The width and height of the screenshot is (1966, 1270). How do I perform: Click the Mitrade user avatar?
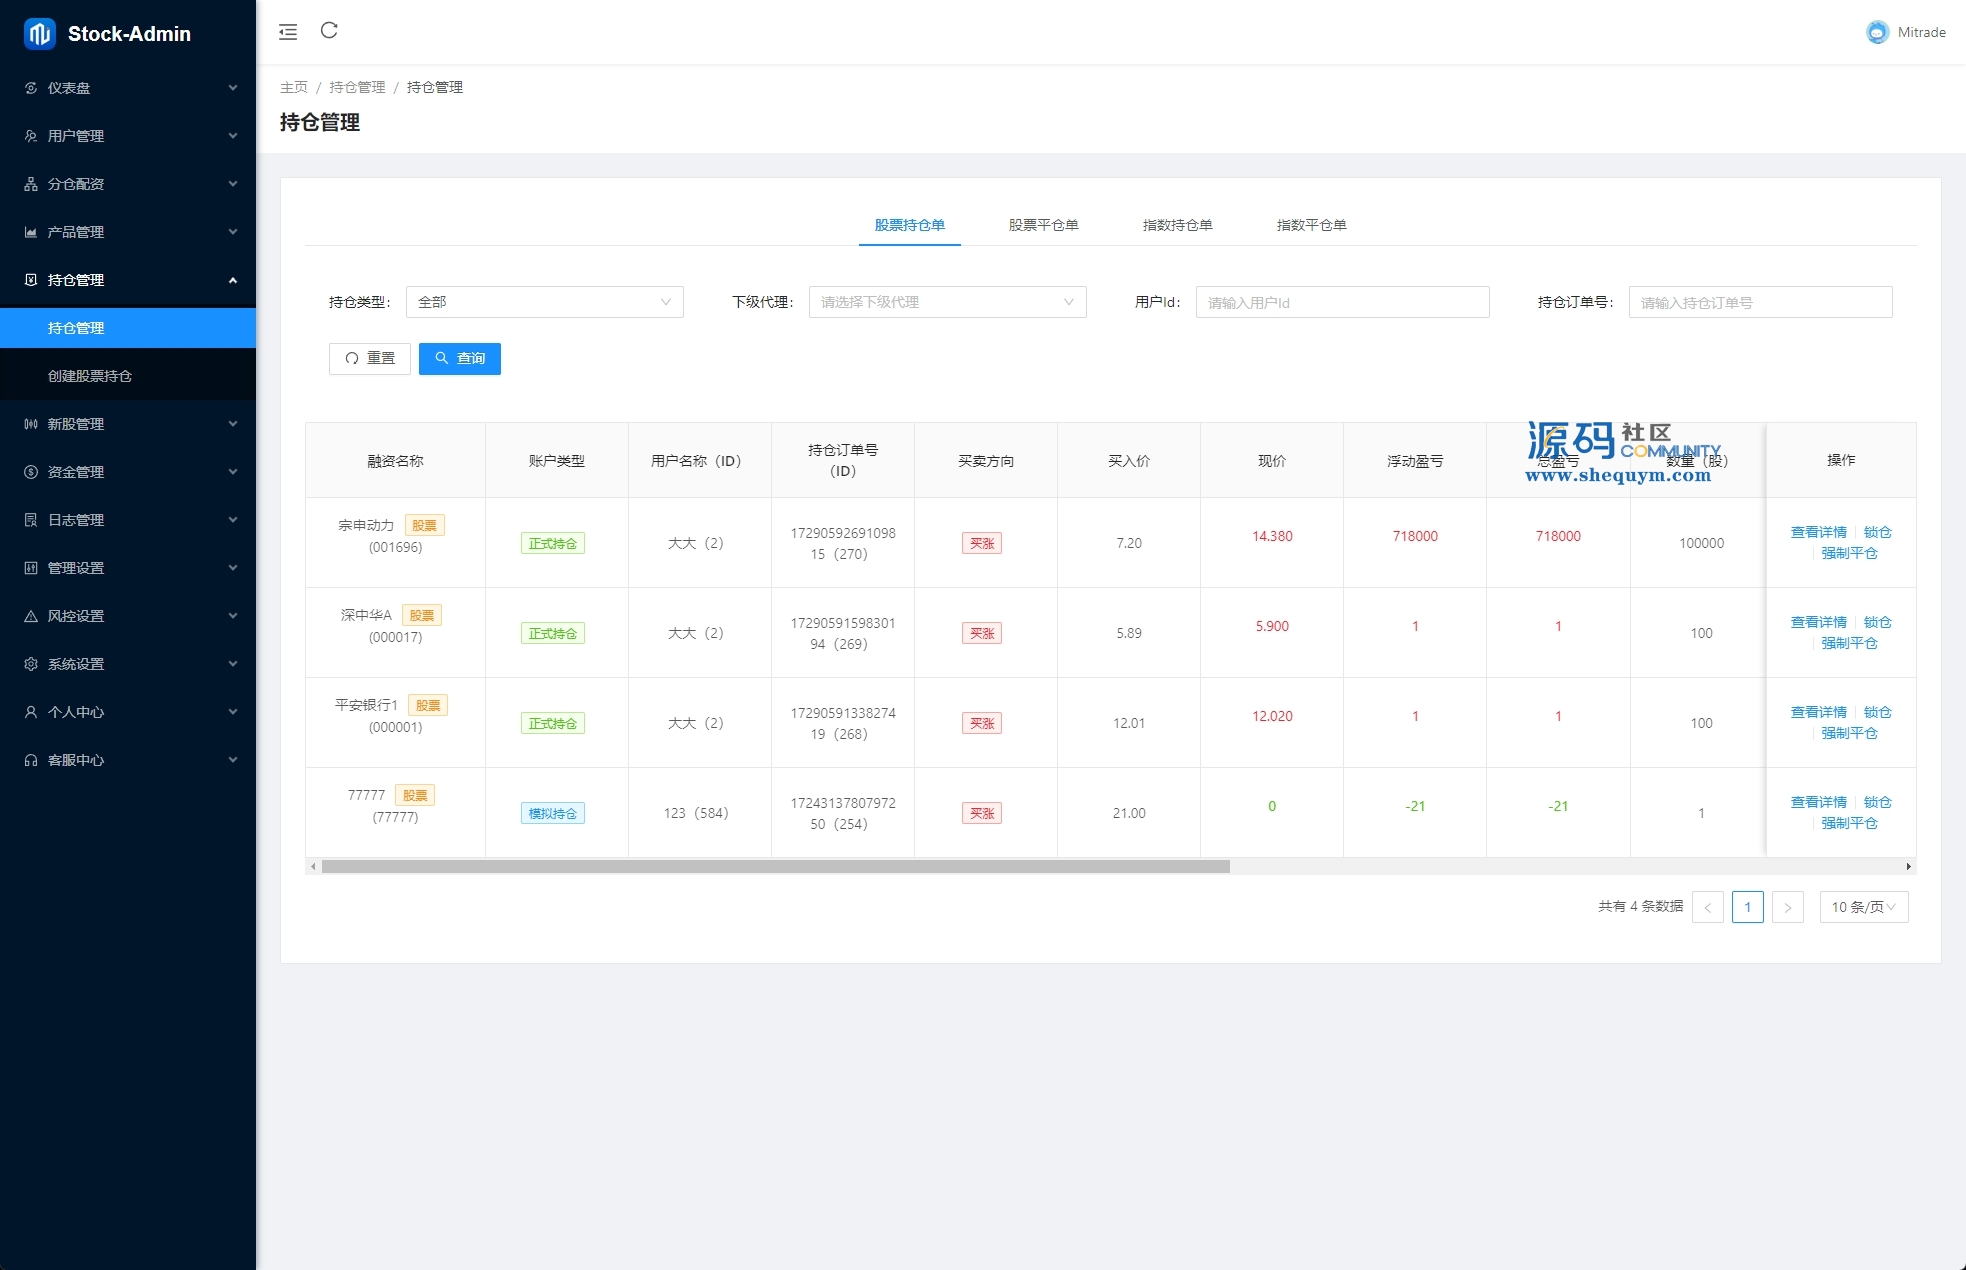click(1877, 32)
